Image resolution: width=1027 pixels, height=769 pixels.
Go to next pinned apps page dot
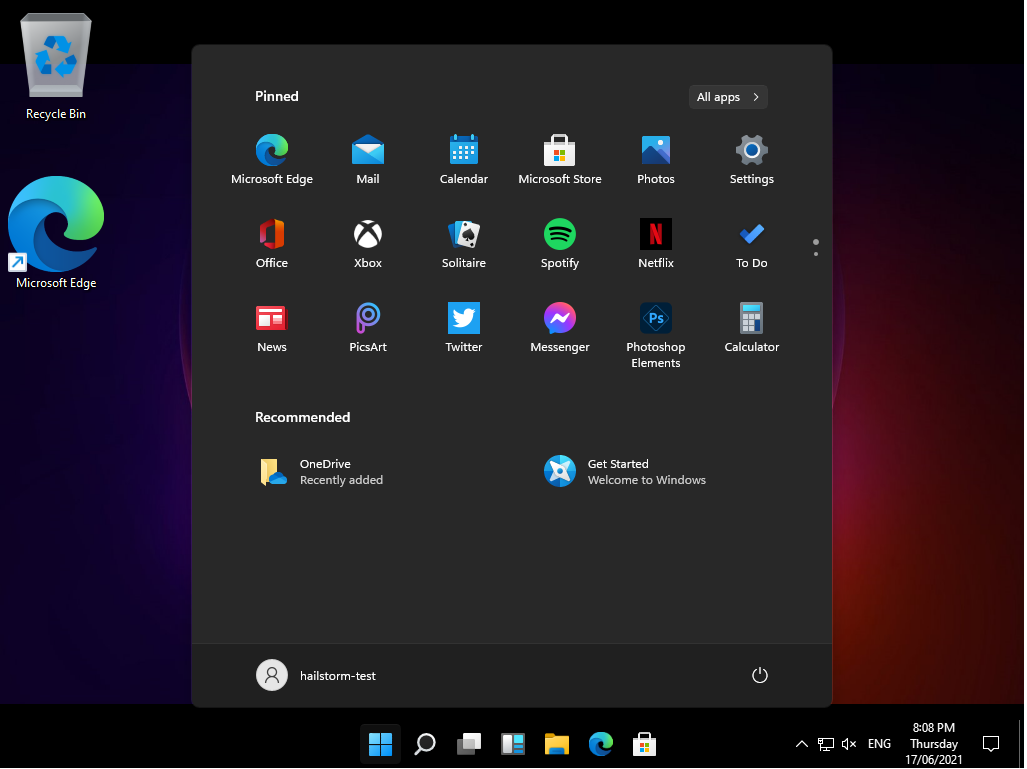[815, 254]
